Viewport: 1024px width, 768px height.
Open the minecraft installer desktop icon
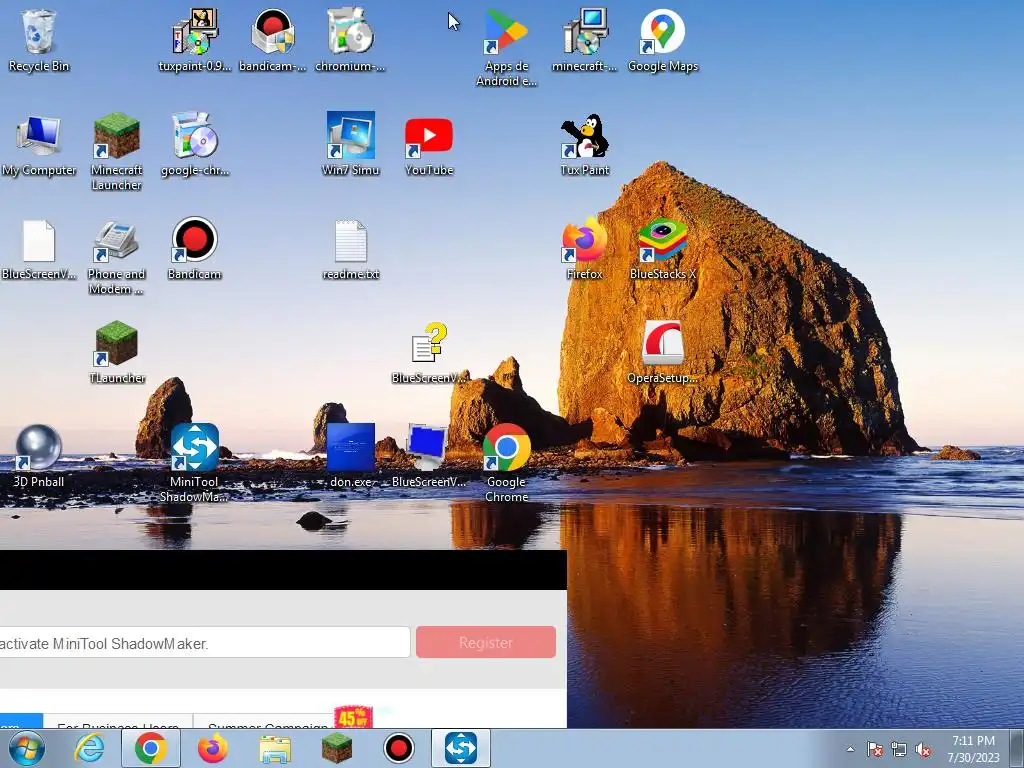(x=584, y=39)
